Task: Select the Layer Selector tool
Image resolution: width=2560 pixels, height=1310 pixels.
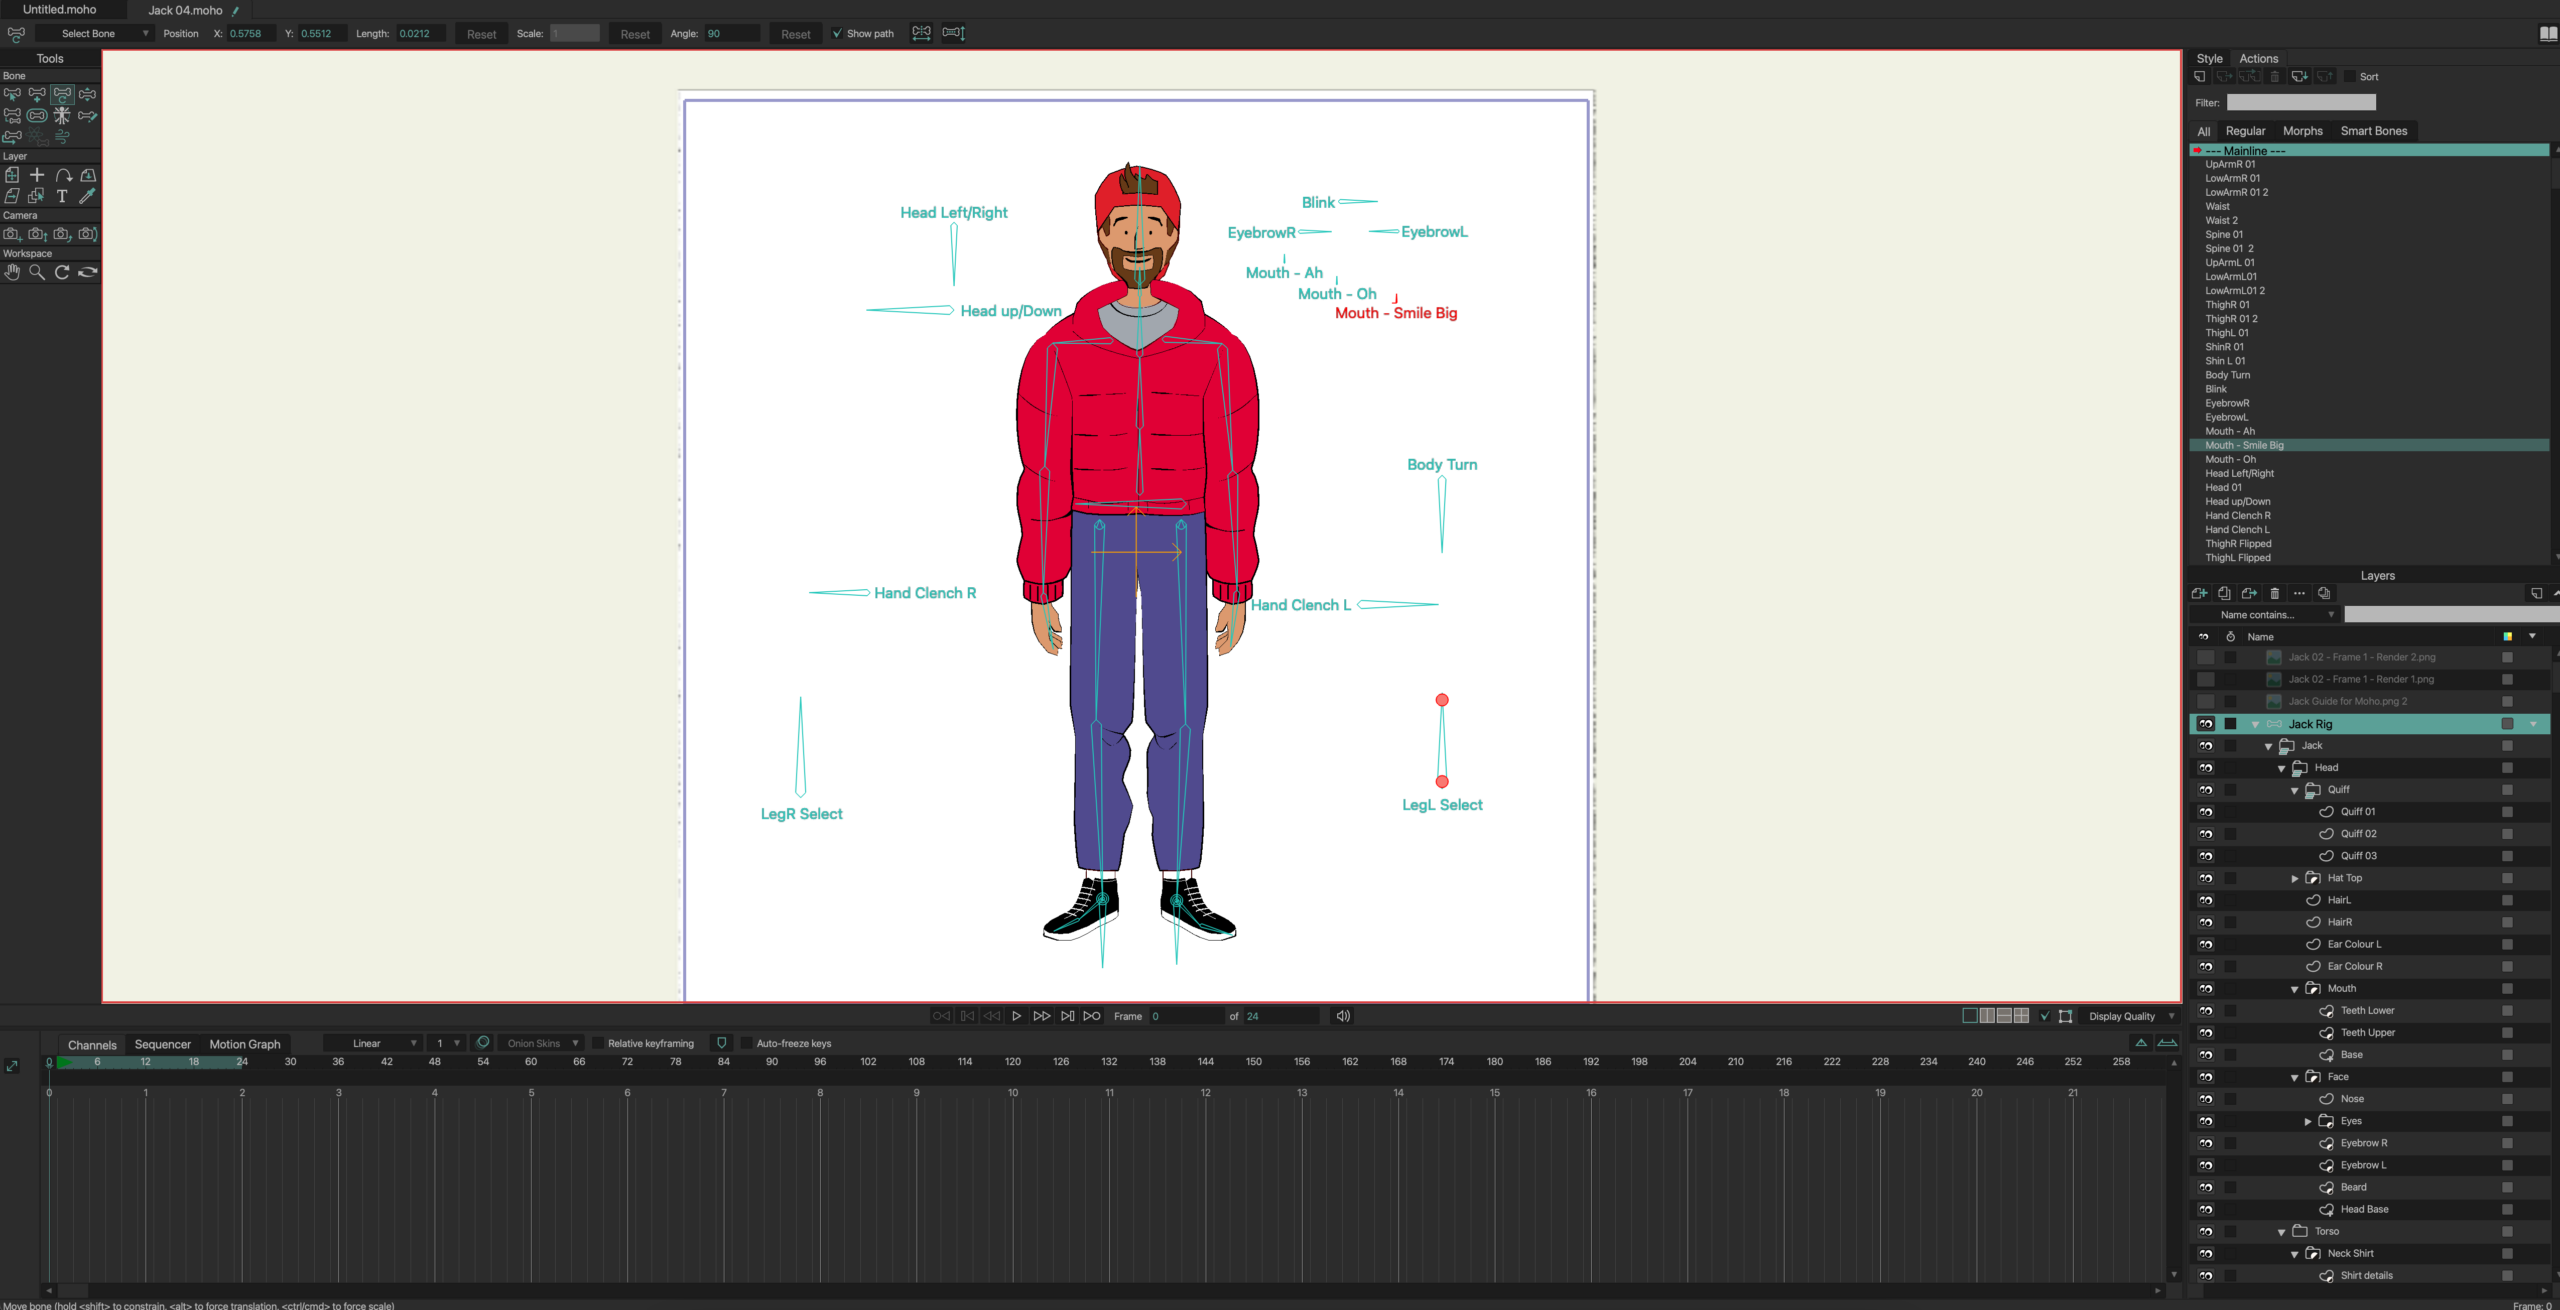Action: pyautogui.click(x=37, y=196)
